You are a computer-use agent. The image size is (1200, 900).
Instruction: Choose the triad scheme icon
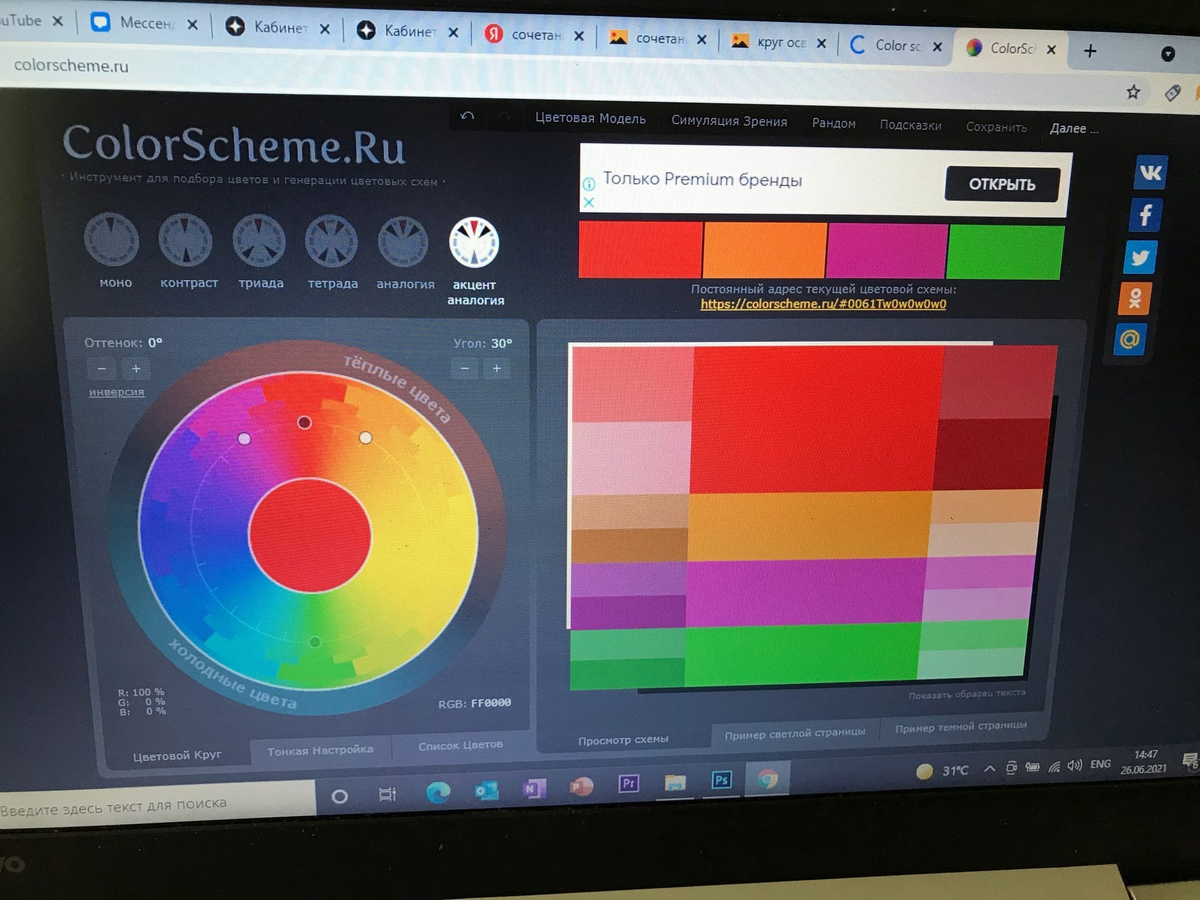[259, 241]
